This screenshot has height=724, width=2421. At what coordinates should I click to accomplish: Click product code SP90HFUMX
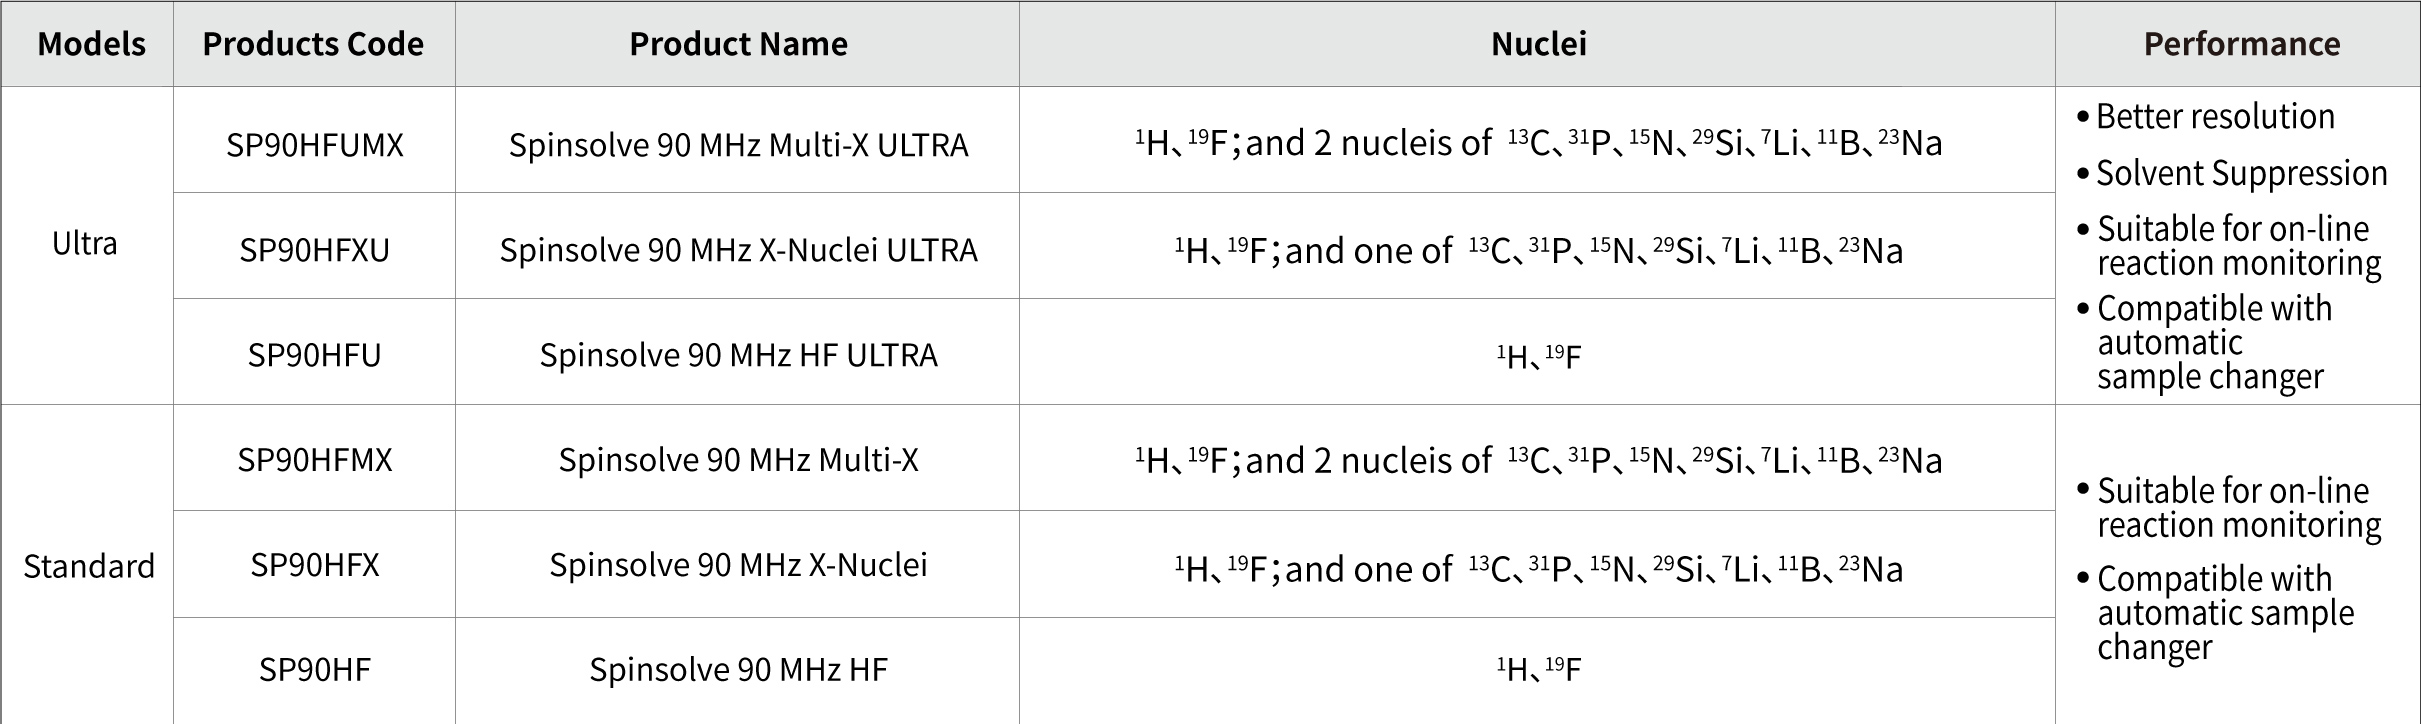(x=314, y=145)
